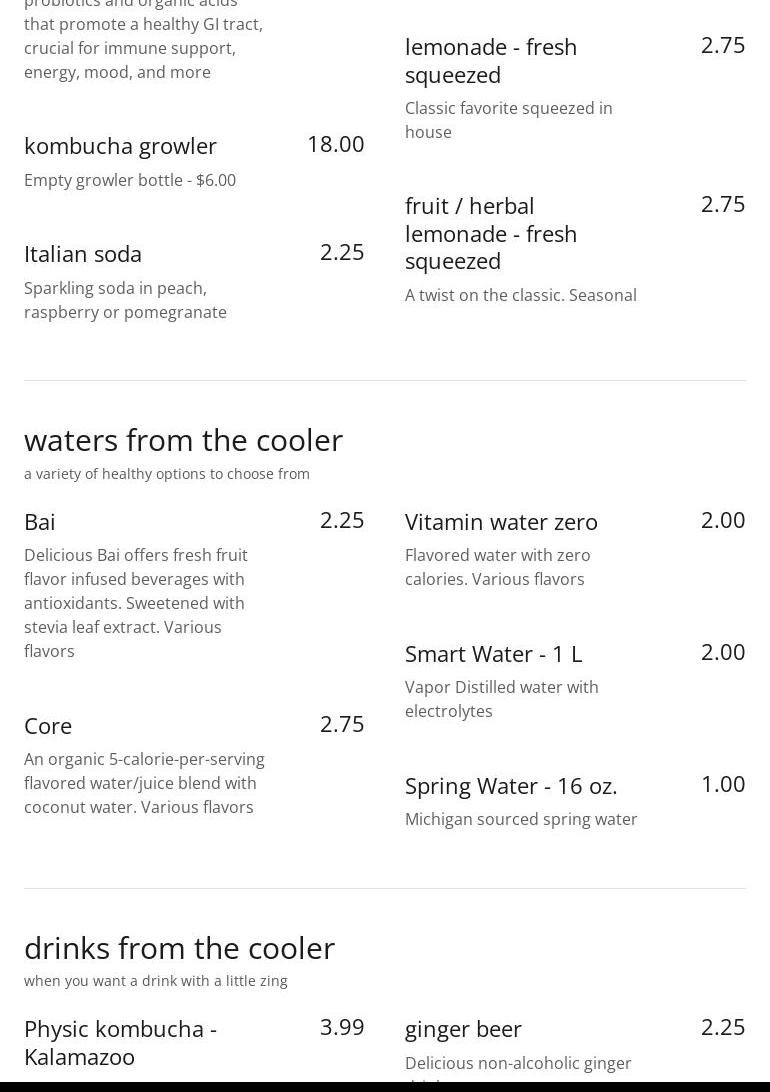Open the lemonade - fresh squeezed item
Screen dimensions: 770x1092
tap(490, 60)
